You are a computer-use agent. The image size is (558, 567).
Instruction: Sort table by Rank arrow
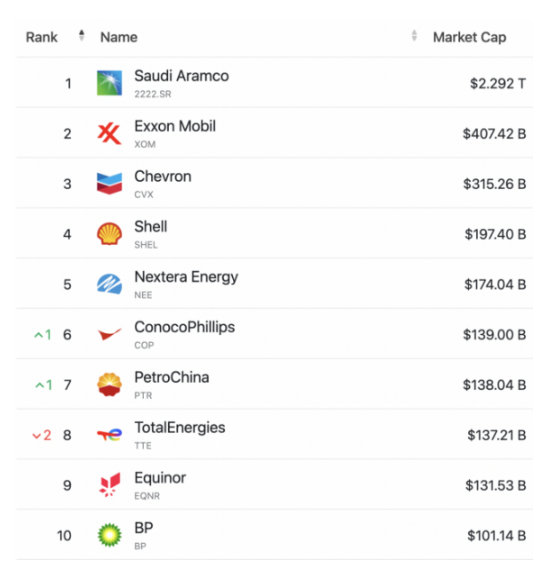tap(82, 35)
